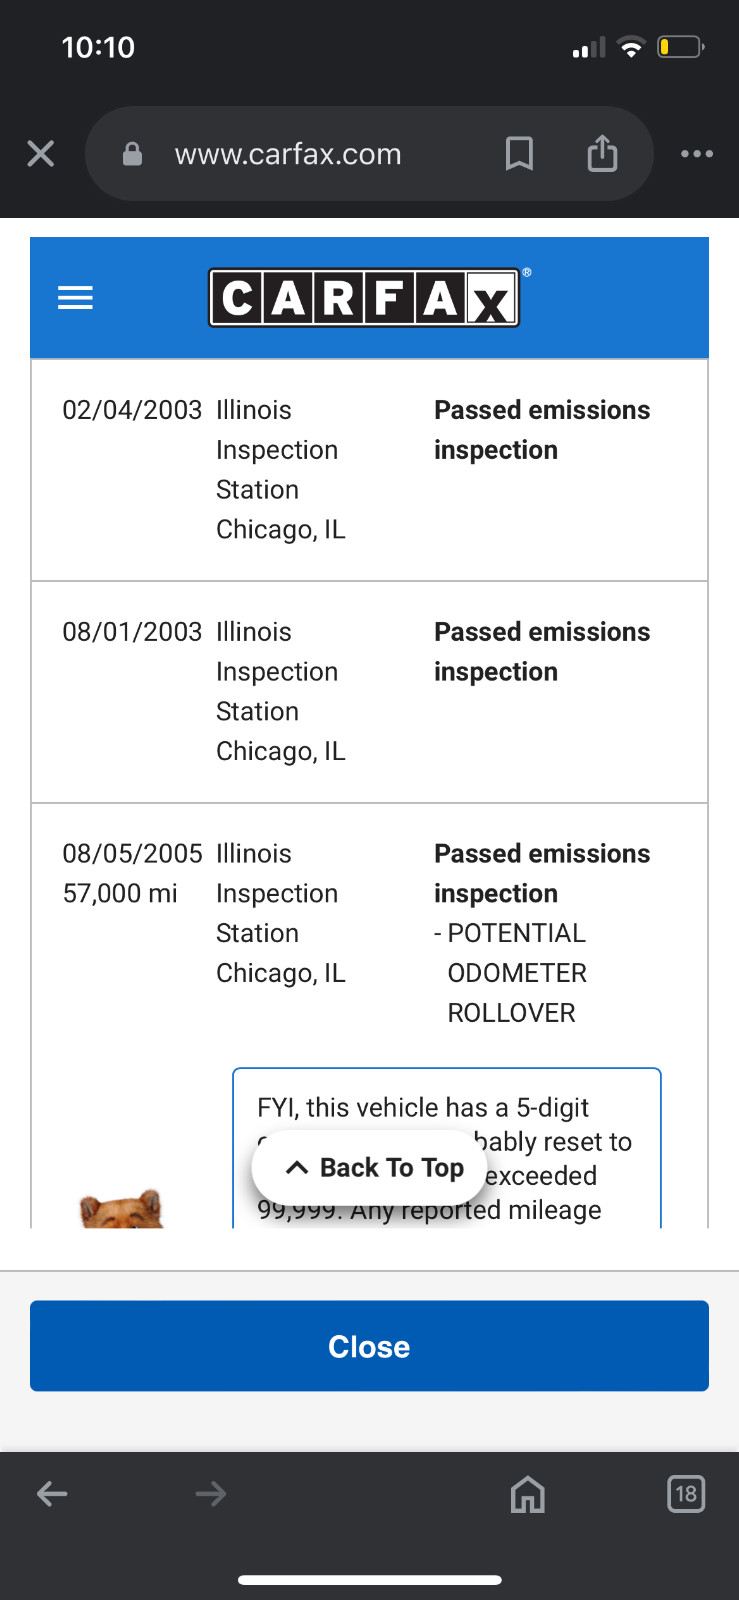The image size is (739, 1600).
Task: Tap the 5-digit odometer FYI box
Action: [447, 1148]
